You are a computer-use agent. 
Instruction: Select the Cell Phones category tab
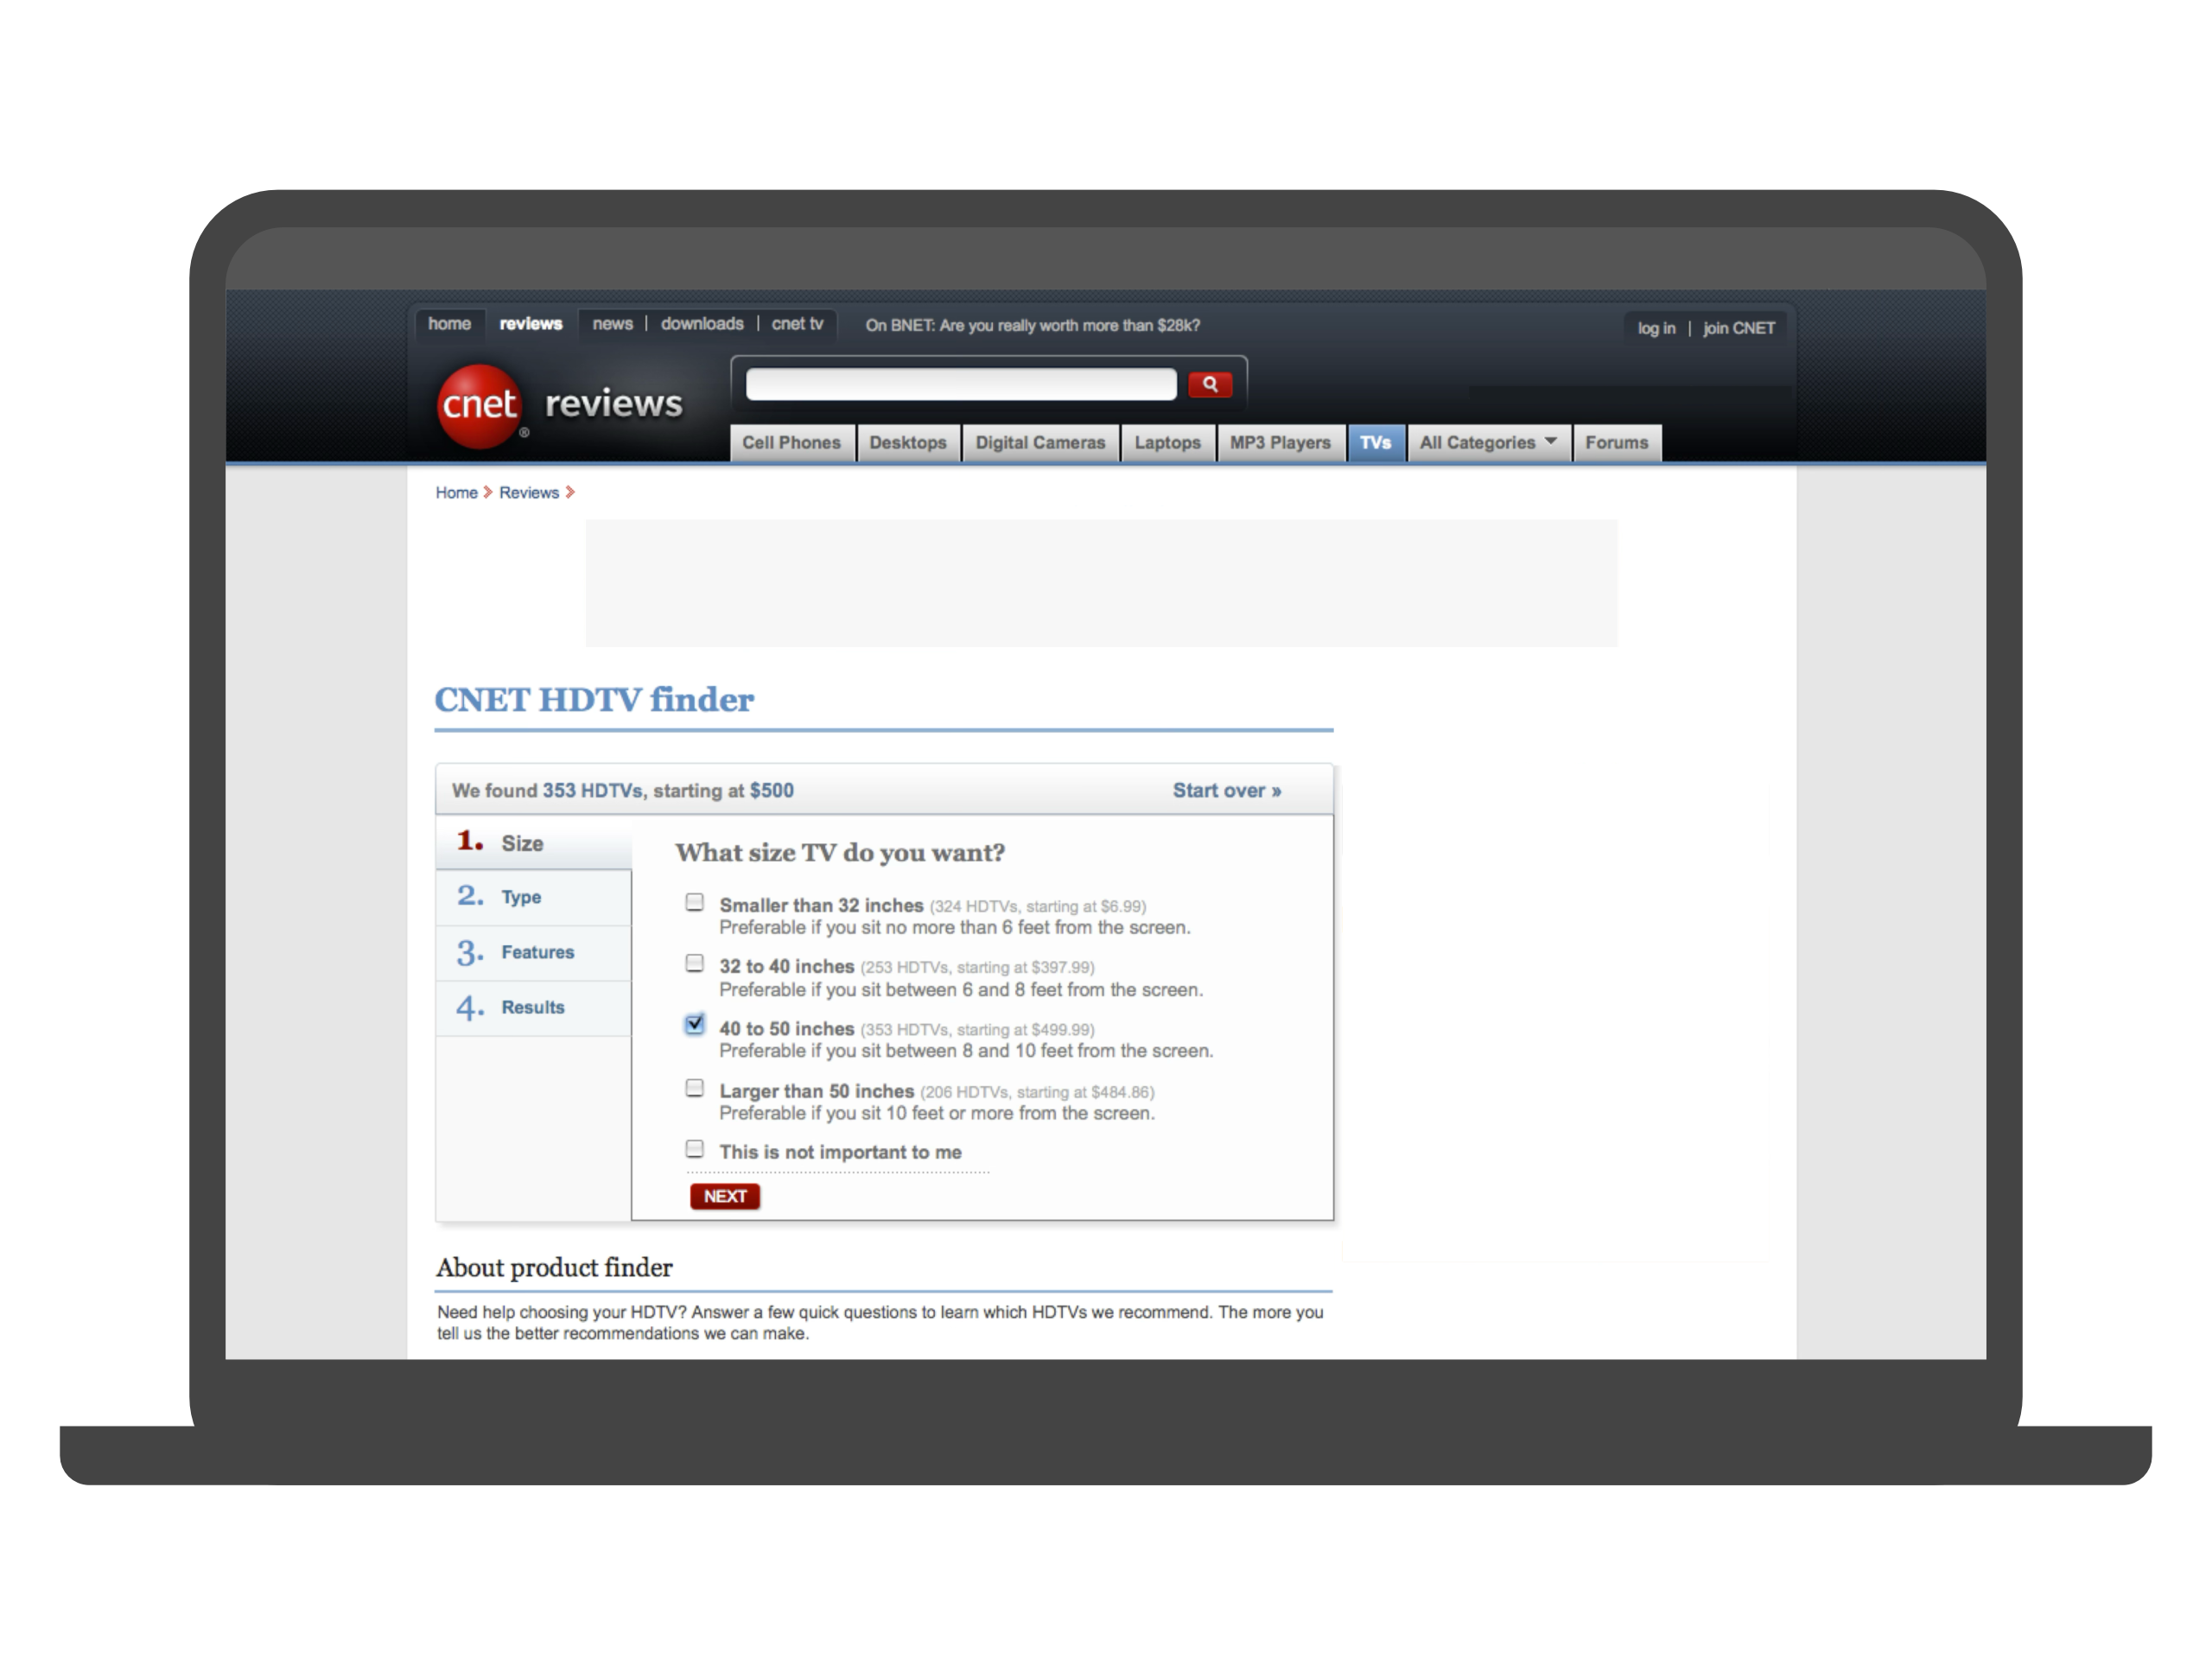tap(791, 443)
